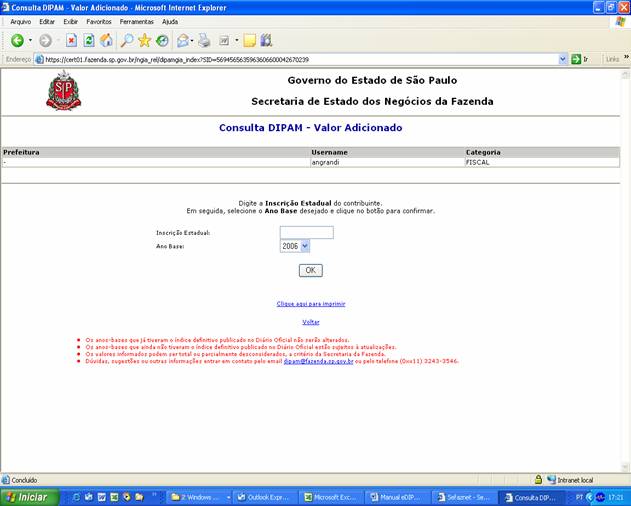
Task: Go to the Home page icon
Action: pos(106,41)
